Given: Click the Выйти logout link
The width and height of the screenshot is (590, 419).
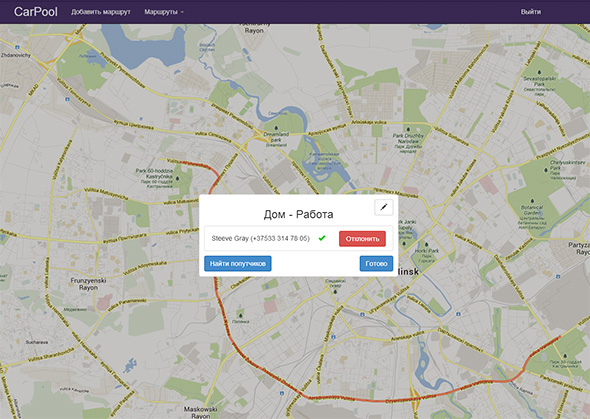Looking at the screenshot, I should (531, 12).
